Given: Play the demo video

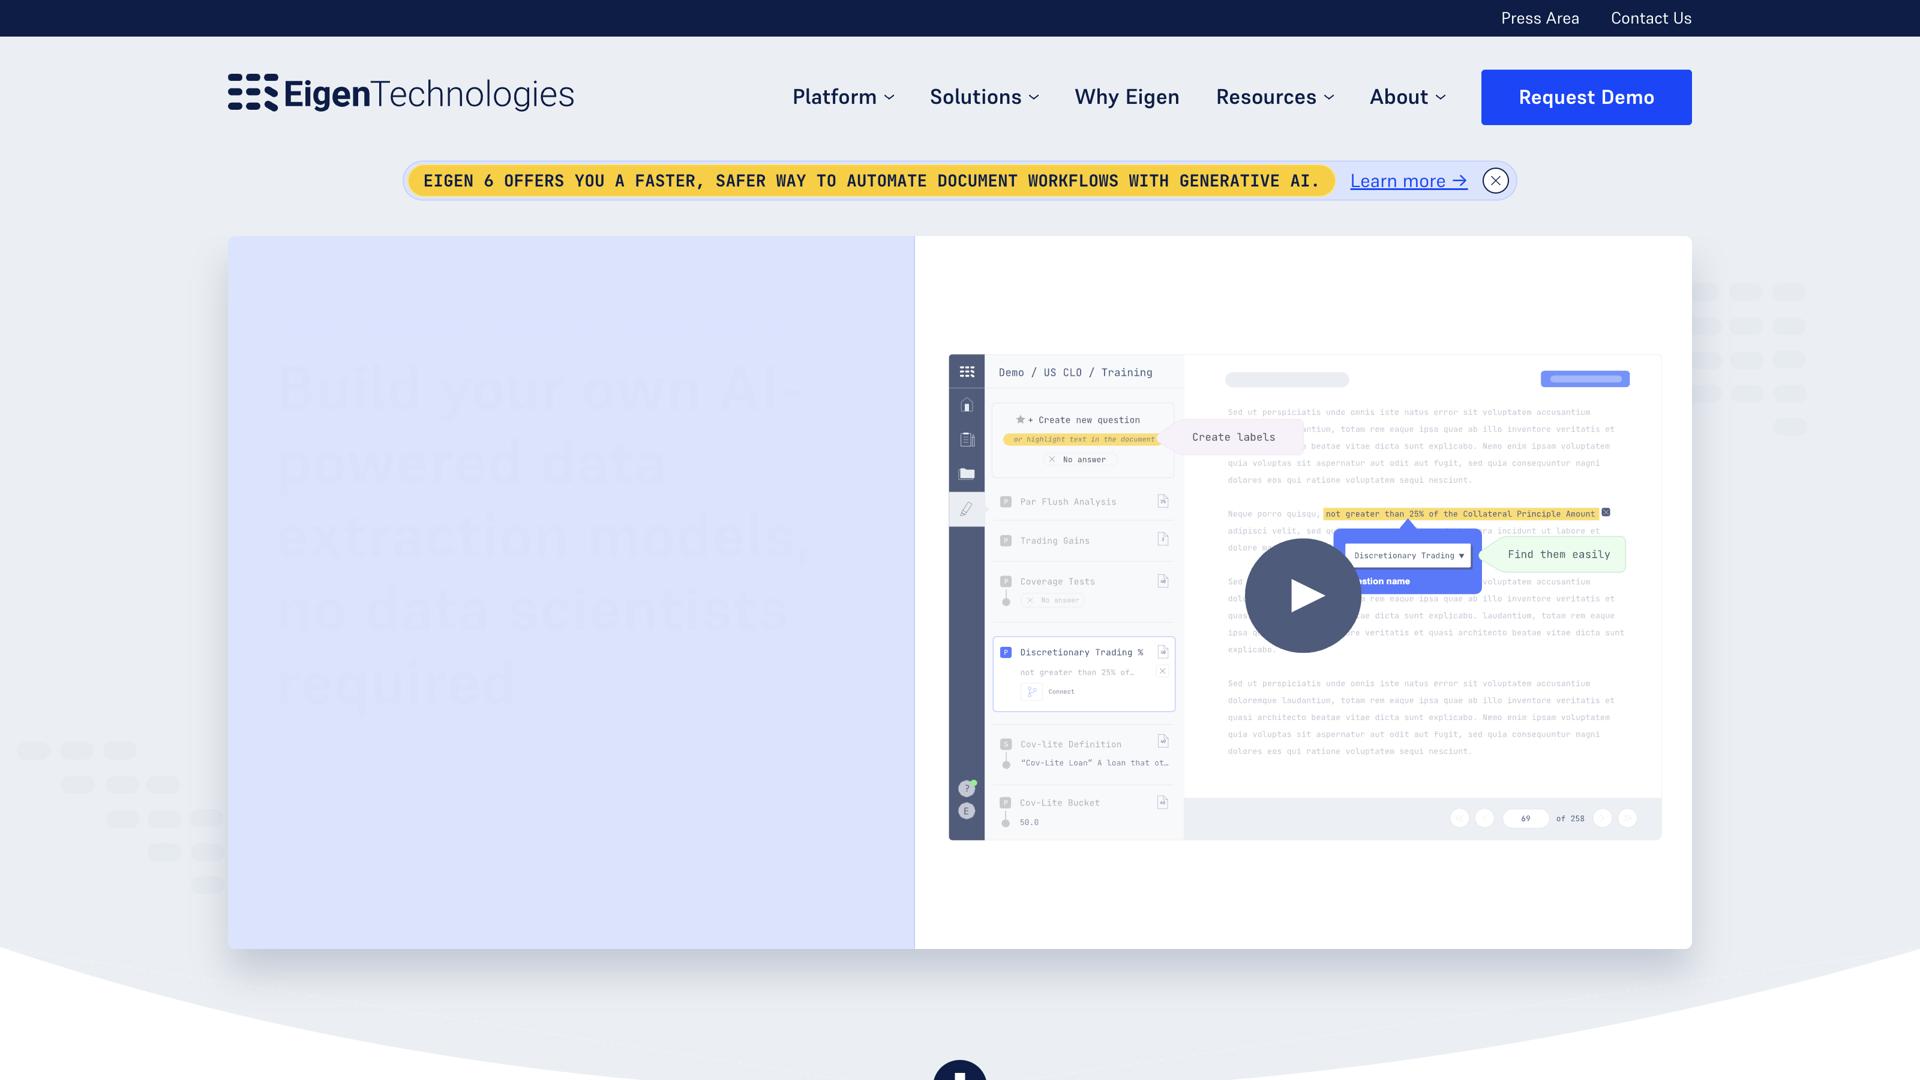Looking at the screenshot, I should (1302, 596).
